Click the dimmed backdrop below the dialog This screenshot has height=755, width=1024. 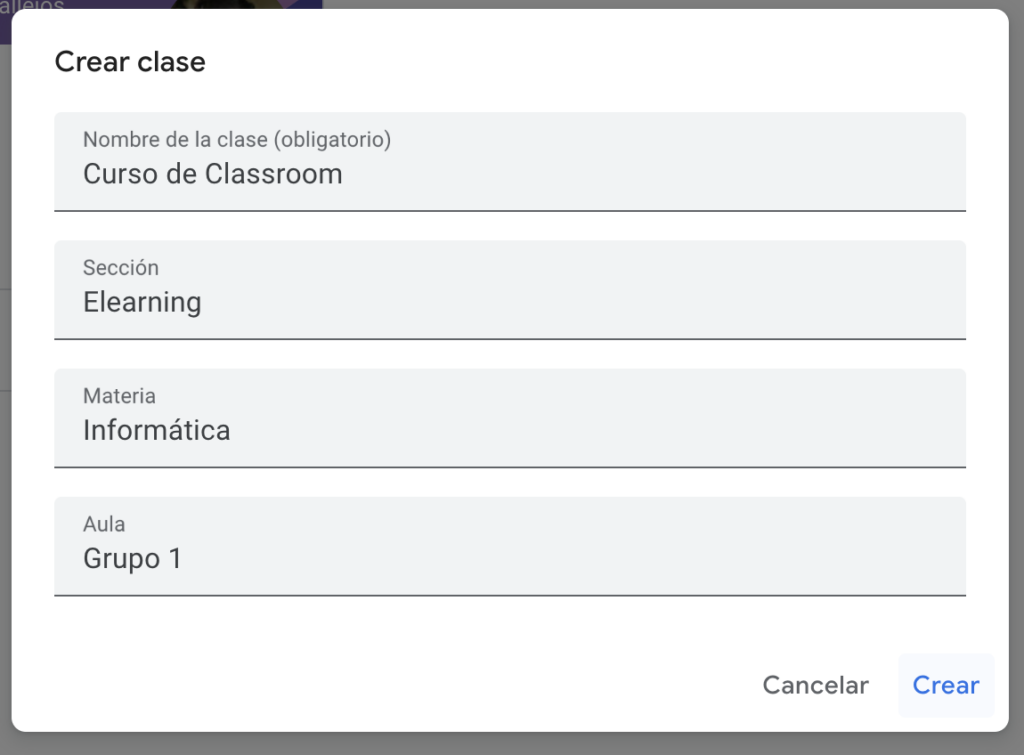pos(512,745)
